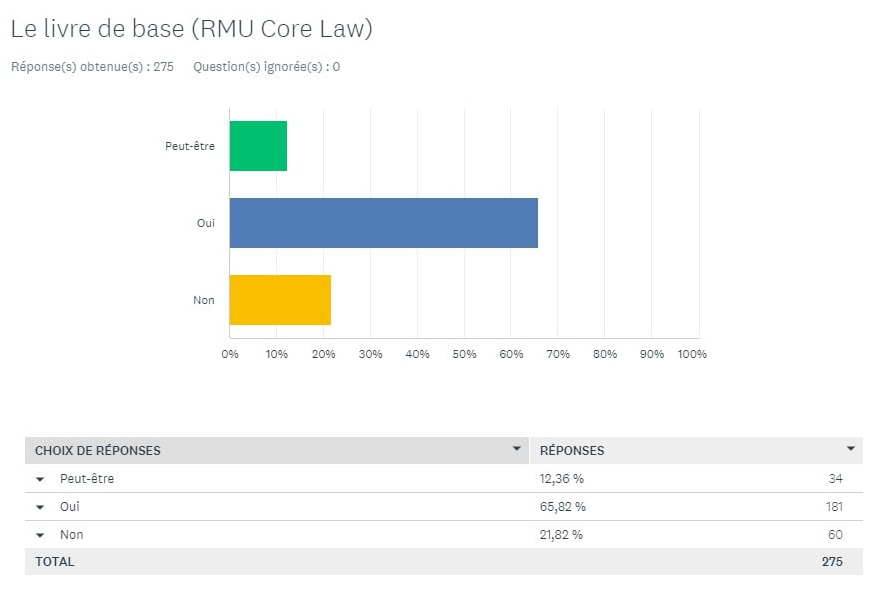Select the yellow Non bar in chart

(280, 300)
